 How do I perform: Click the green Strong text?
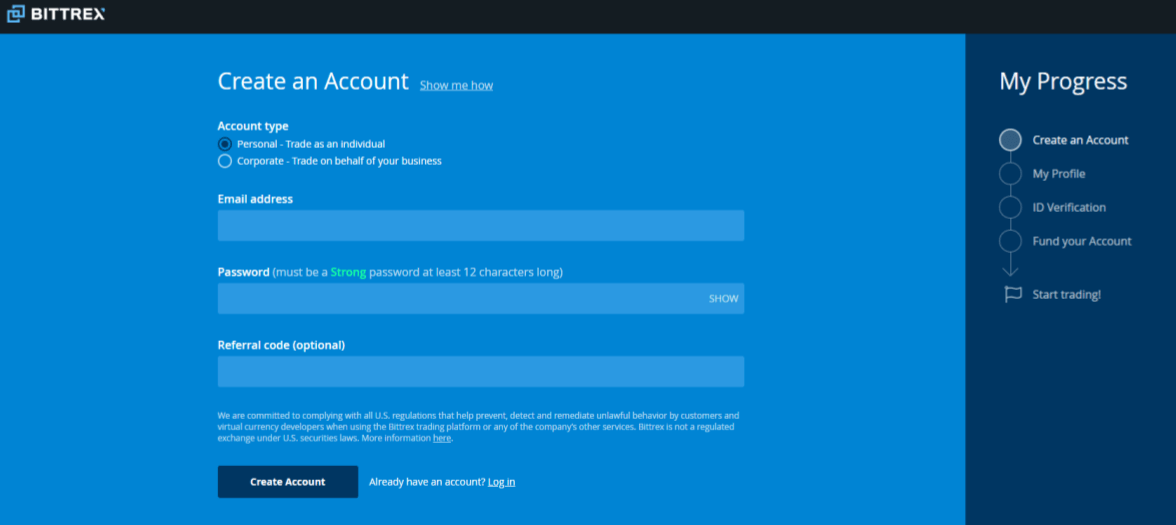point(348,272)
